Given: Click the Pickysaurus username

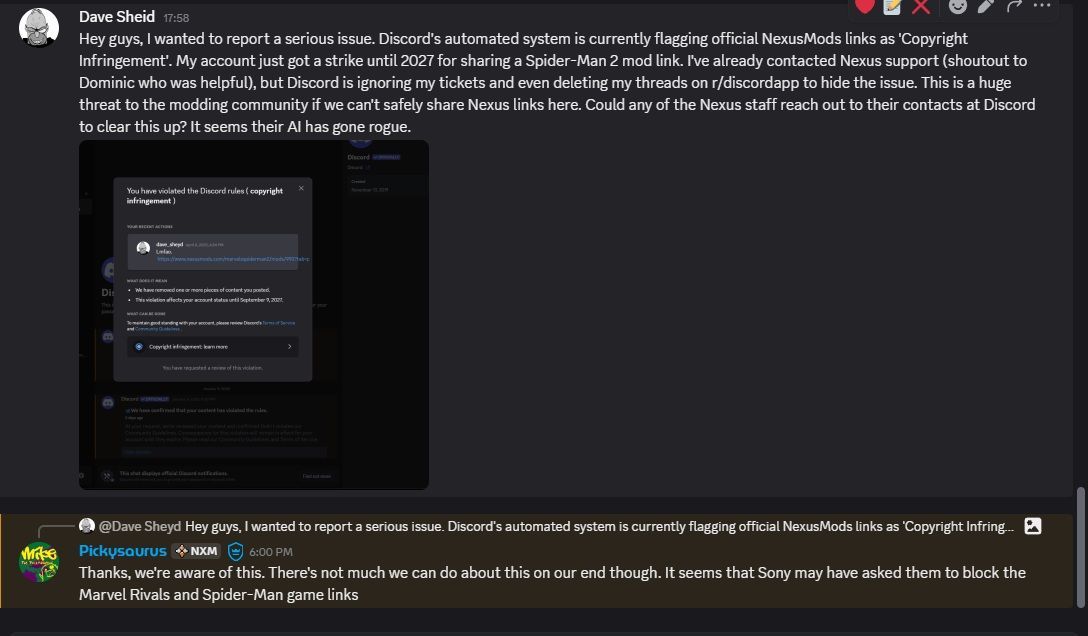Looking at the screenshot, I should click(123, 551).
